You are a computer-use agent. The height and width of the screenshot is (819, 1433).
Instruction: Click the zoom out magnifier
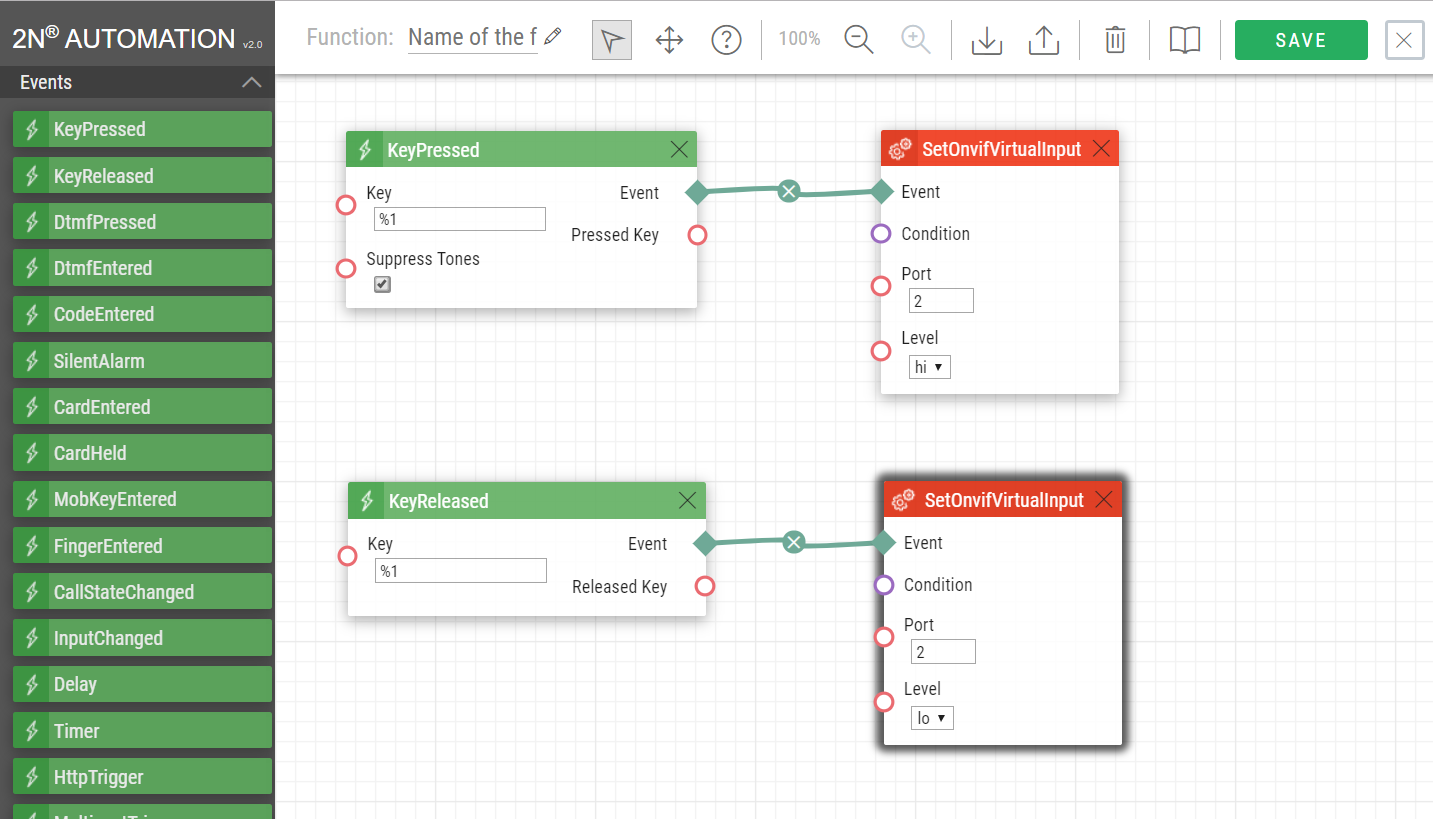[x=859, y=40]
